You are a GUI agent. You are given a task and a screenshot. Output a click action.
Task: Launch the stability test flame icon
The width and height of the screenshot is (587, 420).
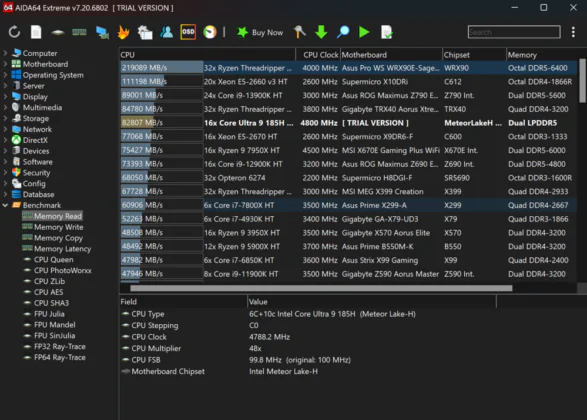coord(123,32)
